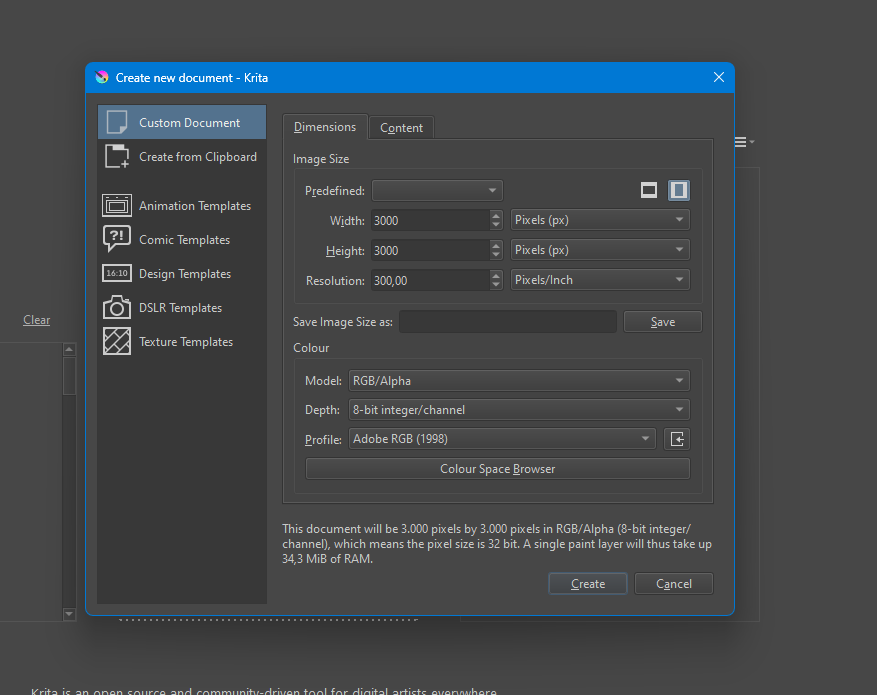Viewport: 877px width, 695px height.
Task: Select Texture Templates category
Action: (x=185, y=342)
